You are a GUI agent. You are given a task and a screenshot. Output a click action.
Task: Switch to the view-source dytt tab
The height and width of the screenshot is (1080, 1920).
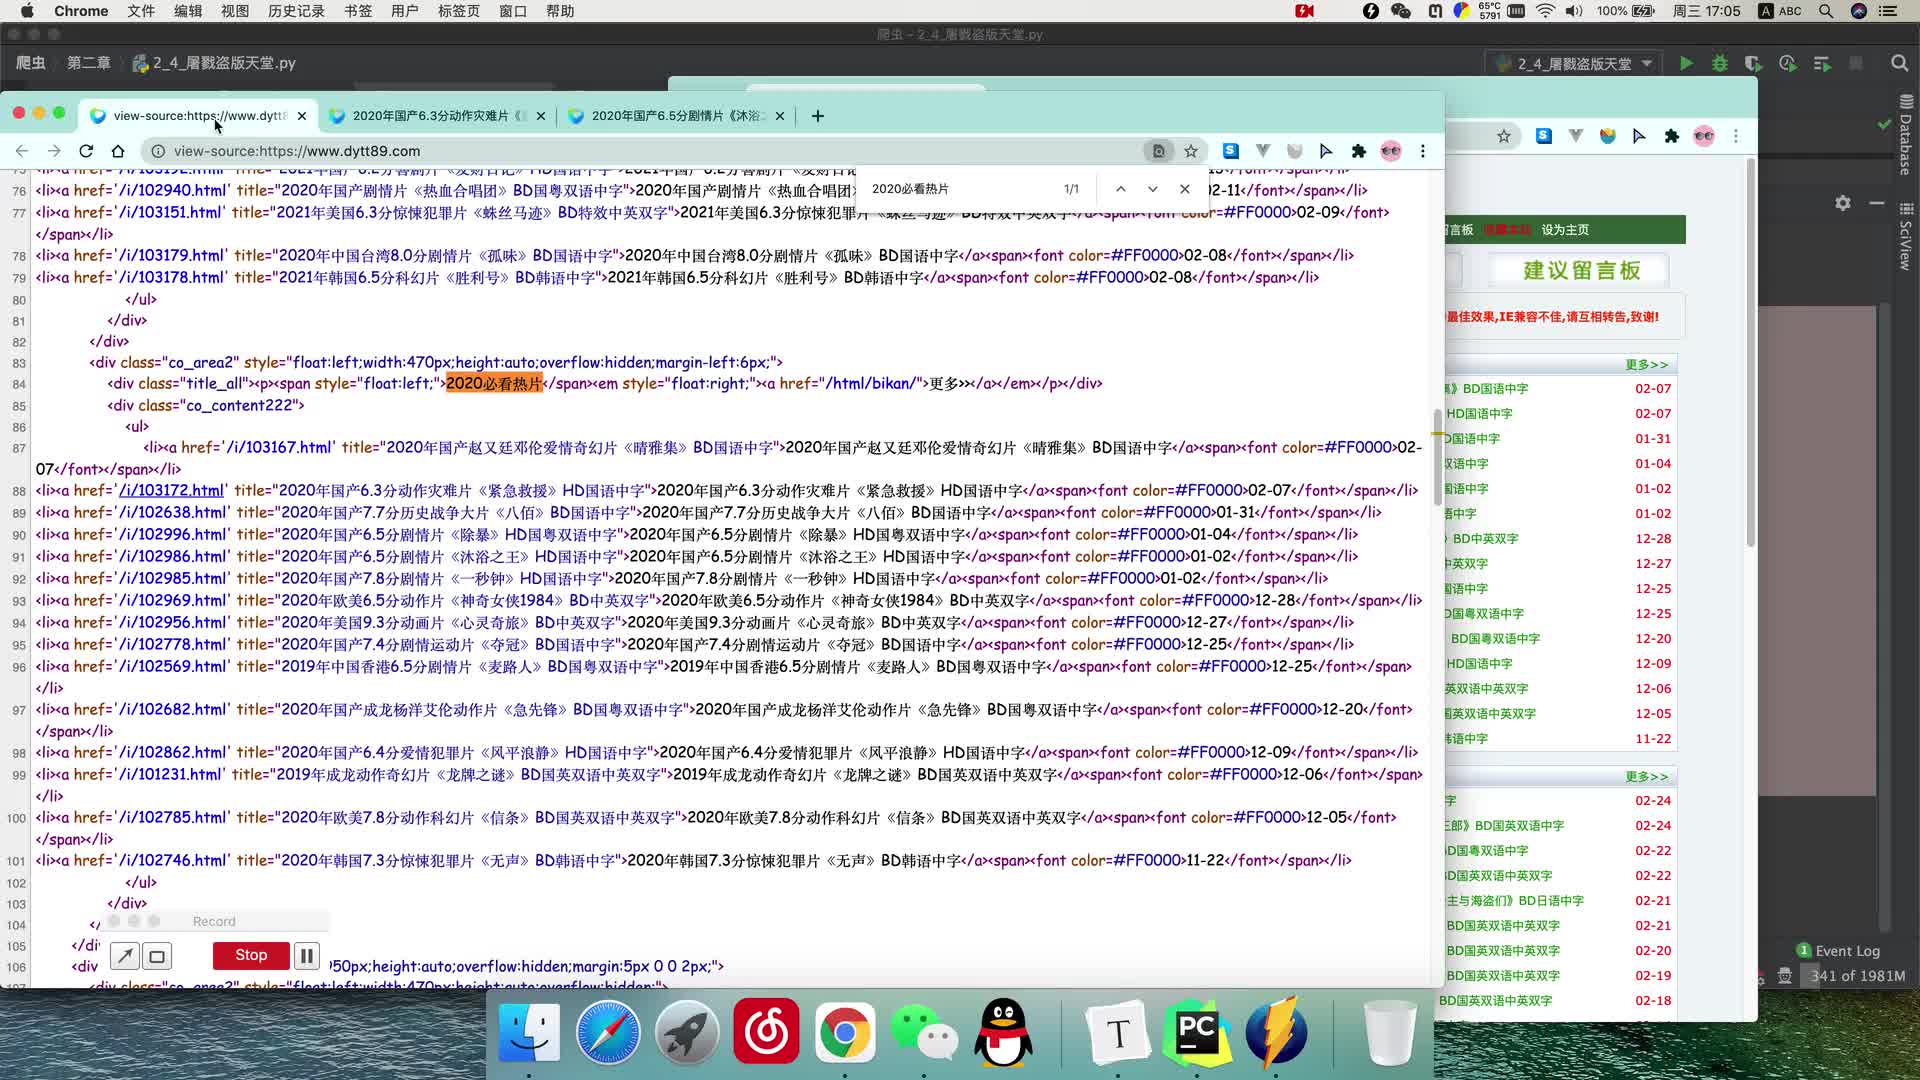[x=198, y=116]
